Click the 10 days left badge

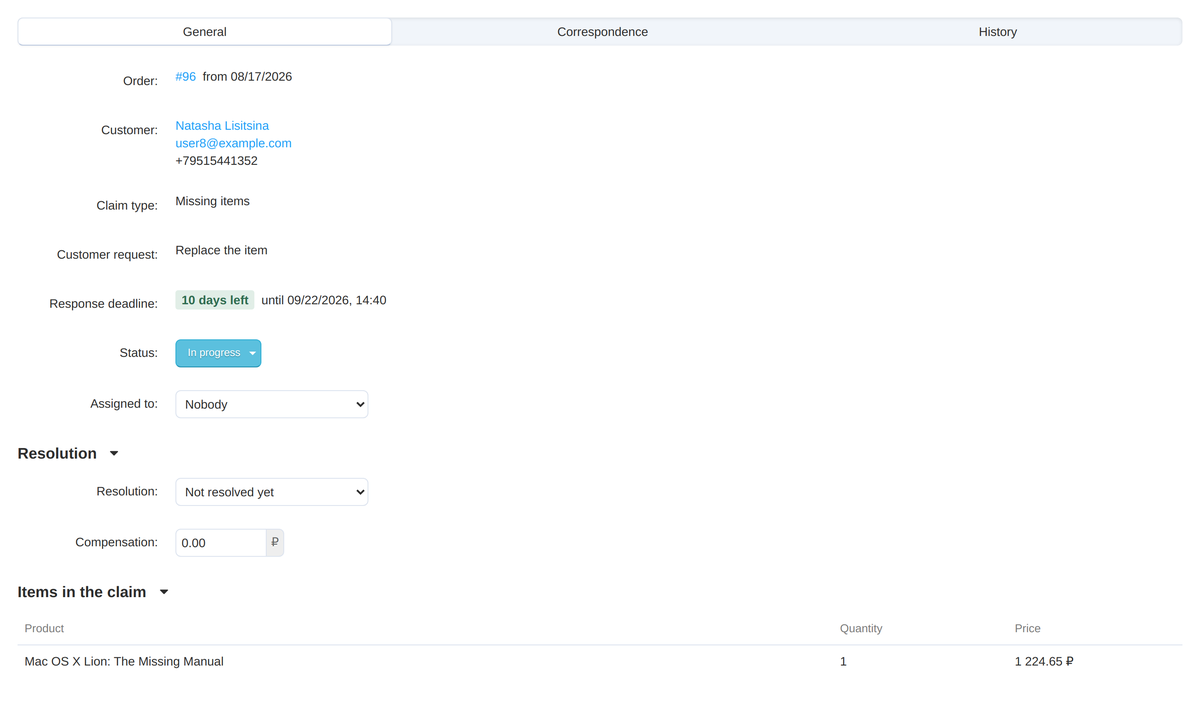(215, 300)
